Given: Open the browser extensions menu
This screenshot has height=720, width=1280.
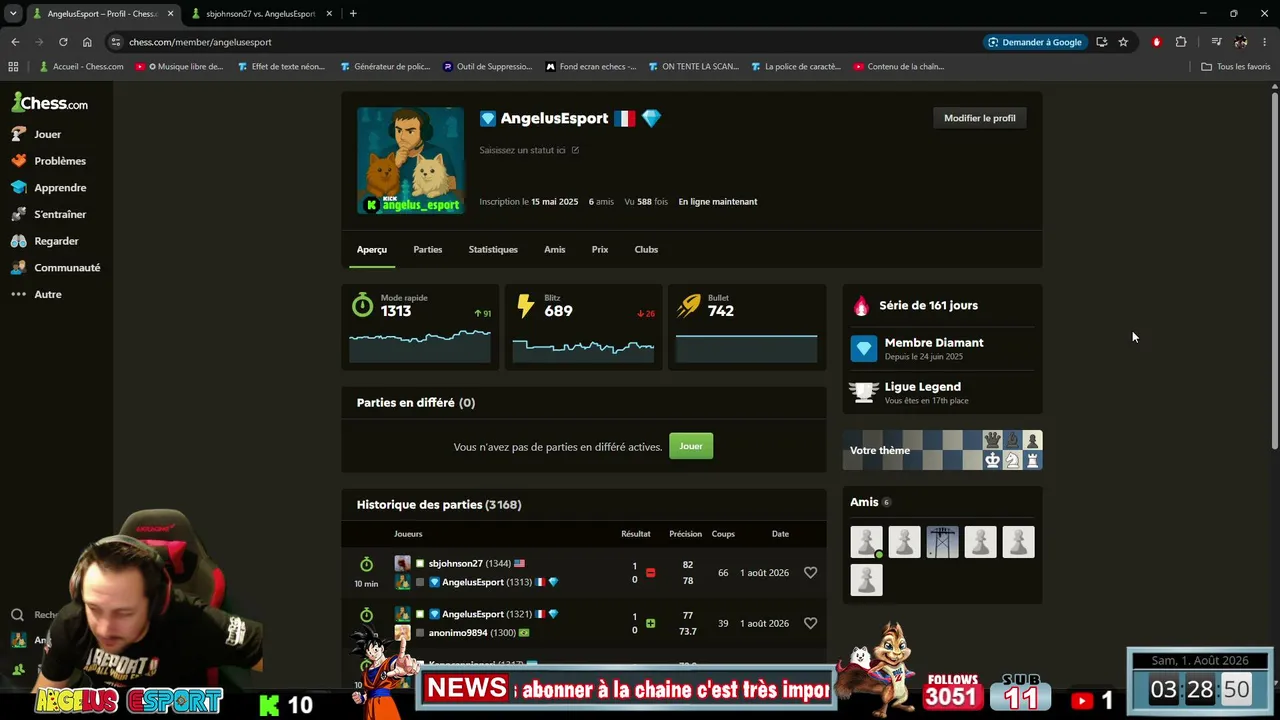Looking at the screenshot, I should 1181,42.
